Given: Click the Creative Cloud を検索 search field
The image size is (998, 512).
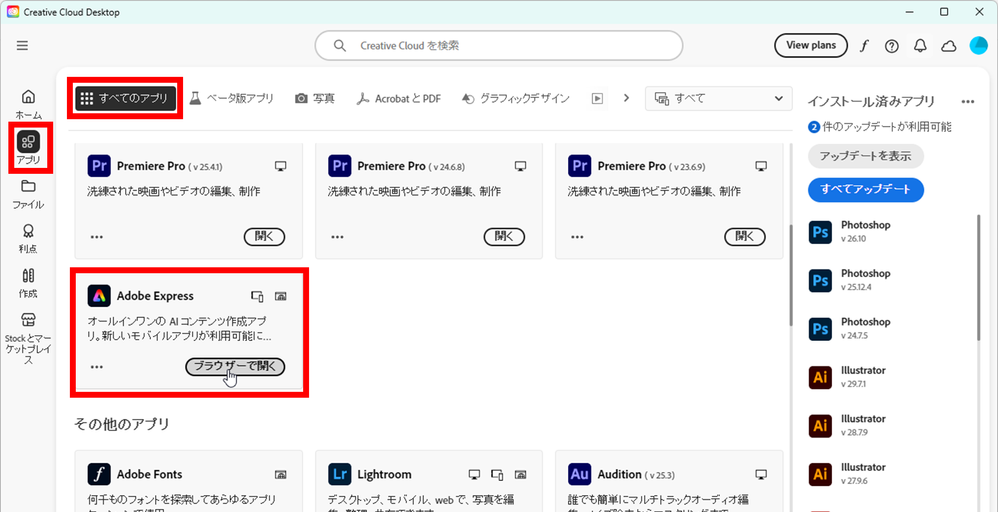Looking at the screenshot, I should 498,45.
